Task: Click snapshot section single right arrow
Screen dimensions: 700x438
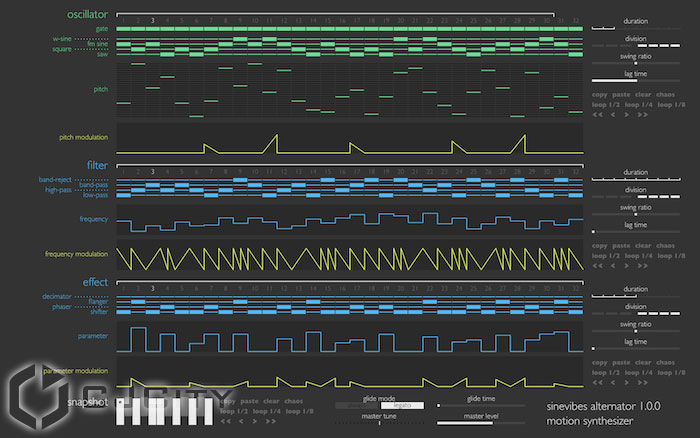Action: click(254, 421)
